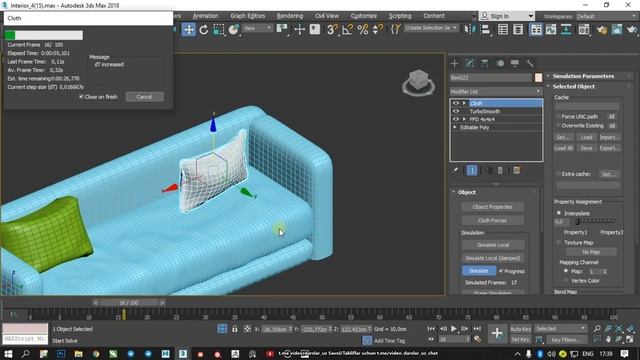Select the Vertex Color radio button
This screenshot has height=360, width=640.
pos(566,280)
